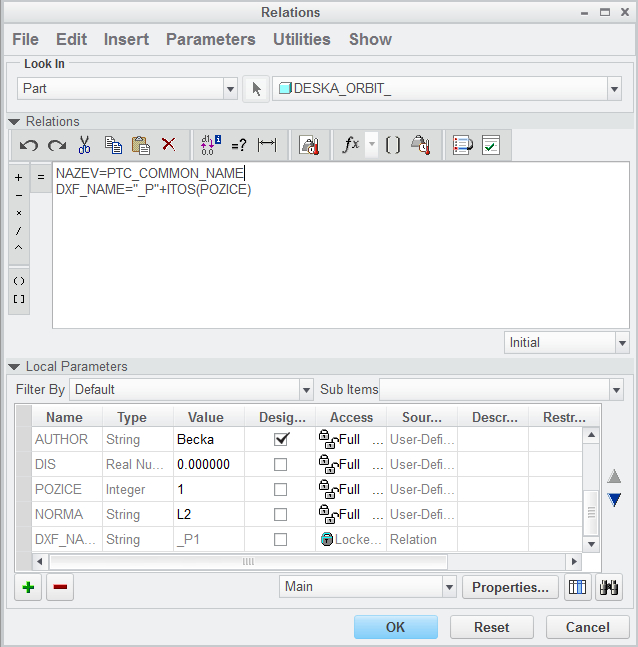Move parameter down with blue arrow
The height and width of the screenshot is (647, 638).
tap(614, 500)
